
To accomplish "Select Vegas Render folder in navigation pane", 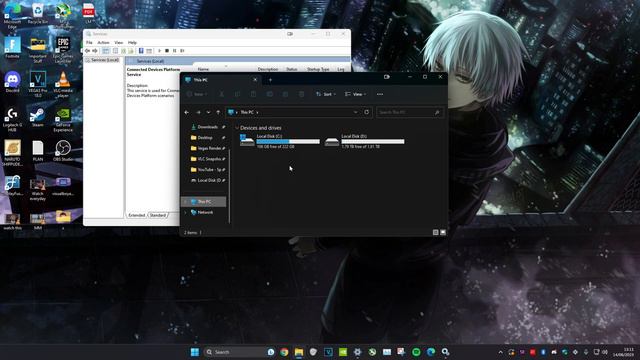I will [x=208, y=148].
